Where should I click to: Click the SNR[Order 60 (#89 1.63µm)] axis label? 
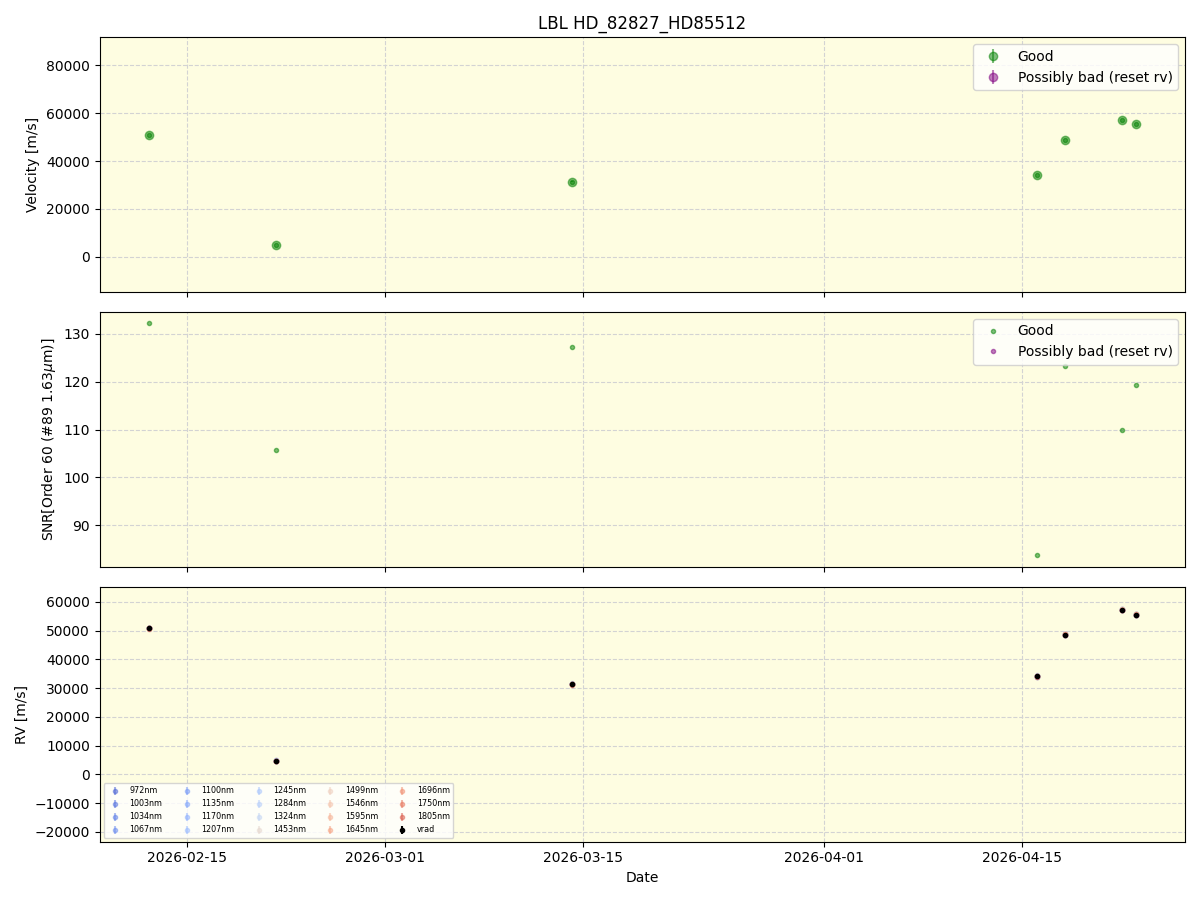pyautogui.click(x=47, y=439)
